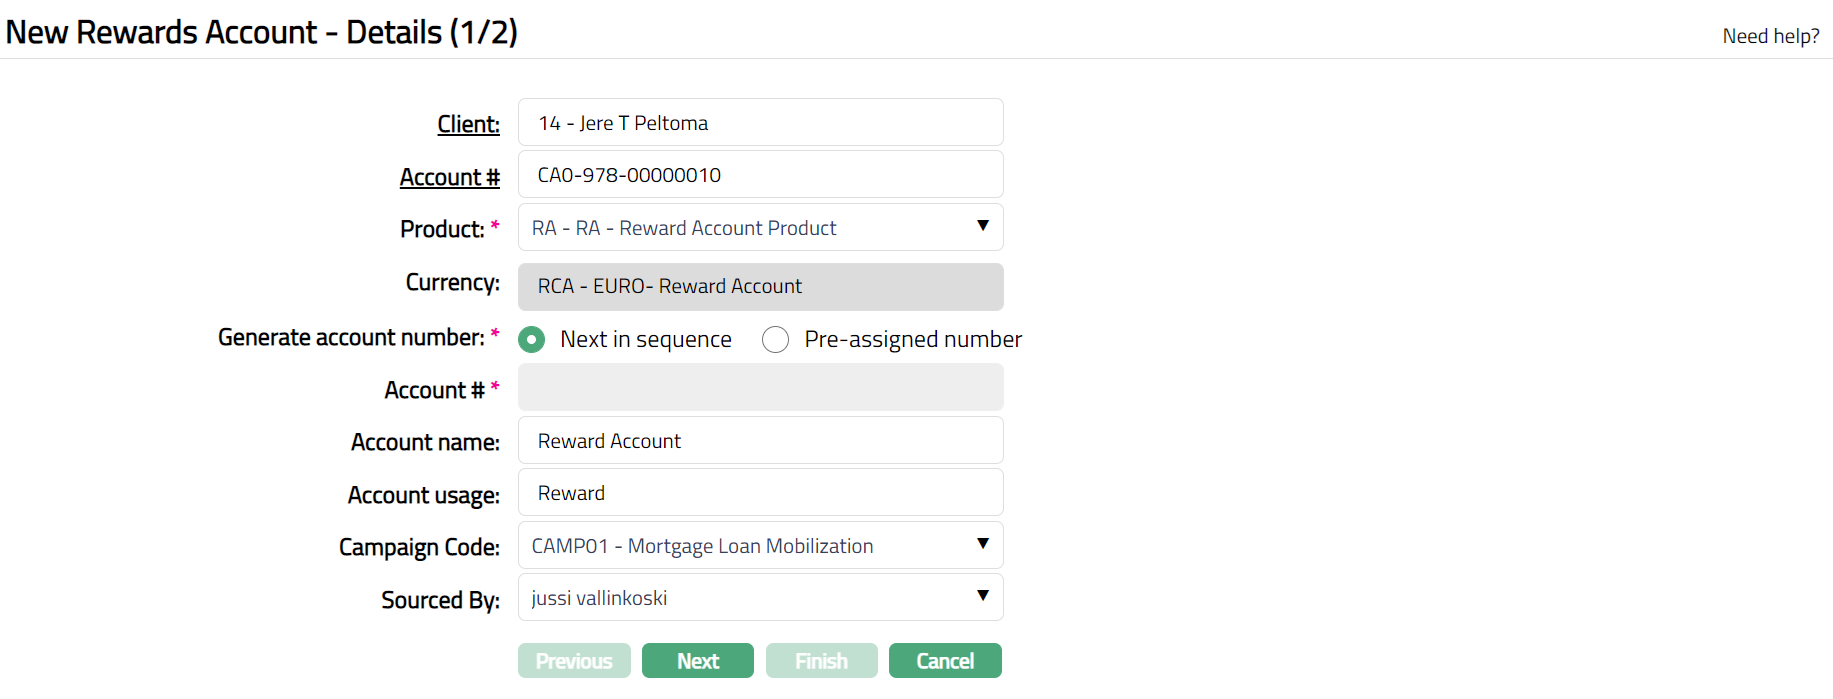Image resolution: width=1833 pixels, height=699 pixels.
Task: Click the Client field showing Jere T Peltoma
Action: pos(760,123)
